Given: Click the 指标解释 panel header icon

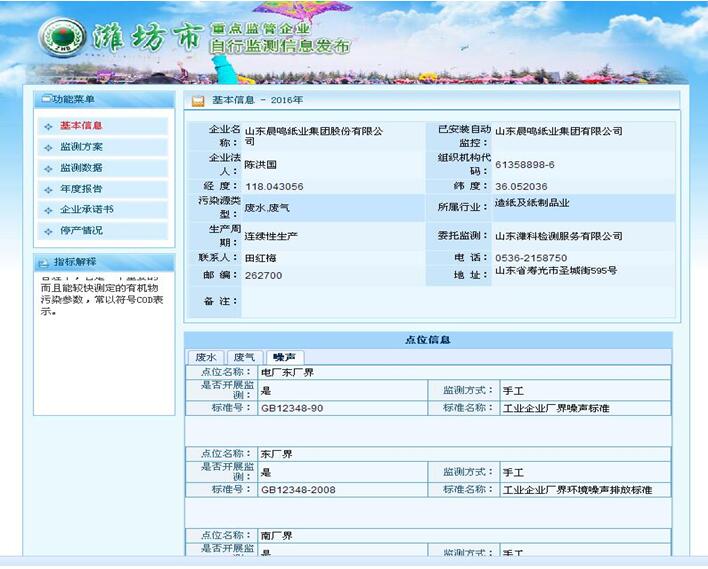Looking at the screenshot, I should [43, 262].
